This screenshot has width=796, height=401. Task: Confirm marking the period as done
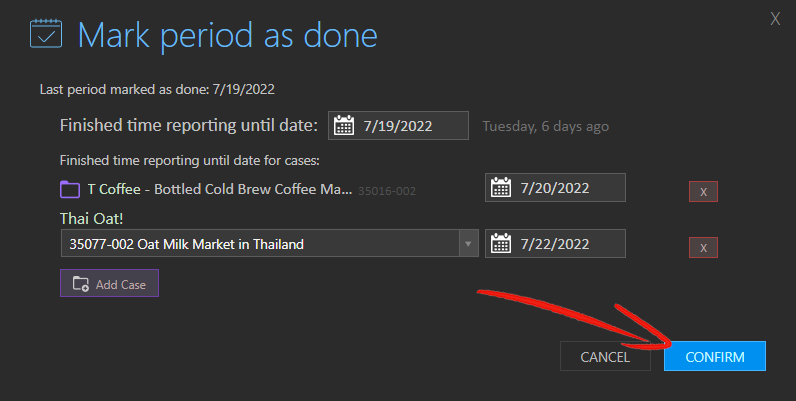click(715, 356)
